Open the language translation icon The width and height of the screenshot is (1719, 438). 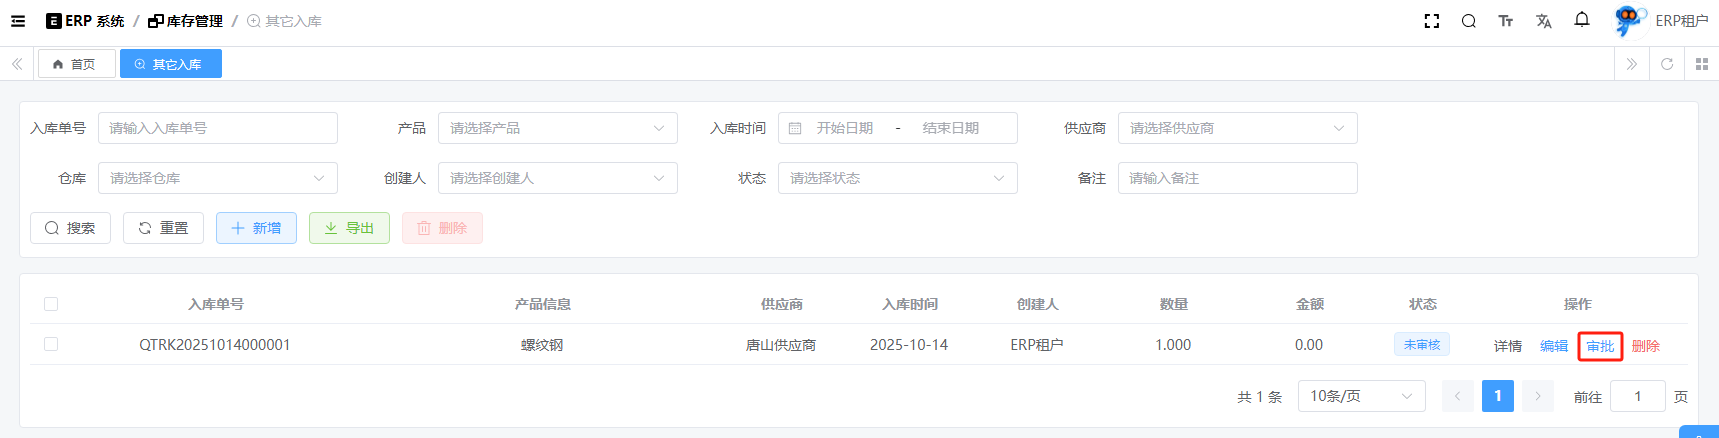click(1543, 21)
